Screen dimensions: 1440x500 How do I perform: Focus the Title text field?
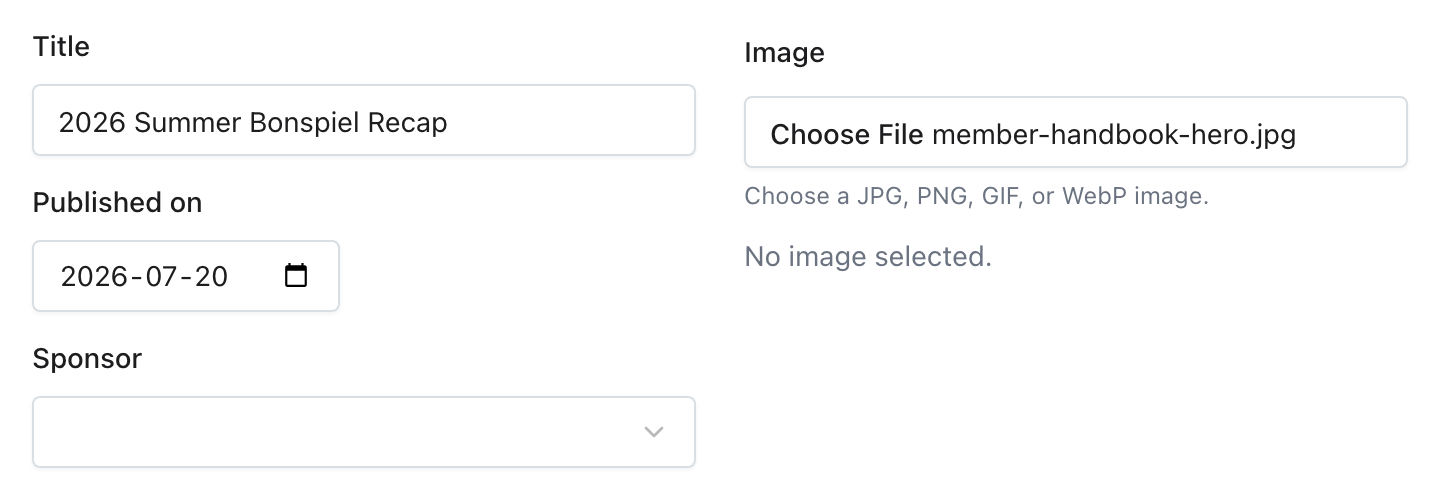364,120
